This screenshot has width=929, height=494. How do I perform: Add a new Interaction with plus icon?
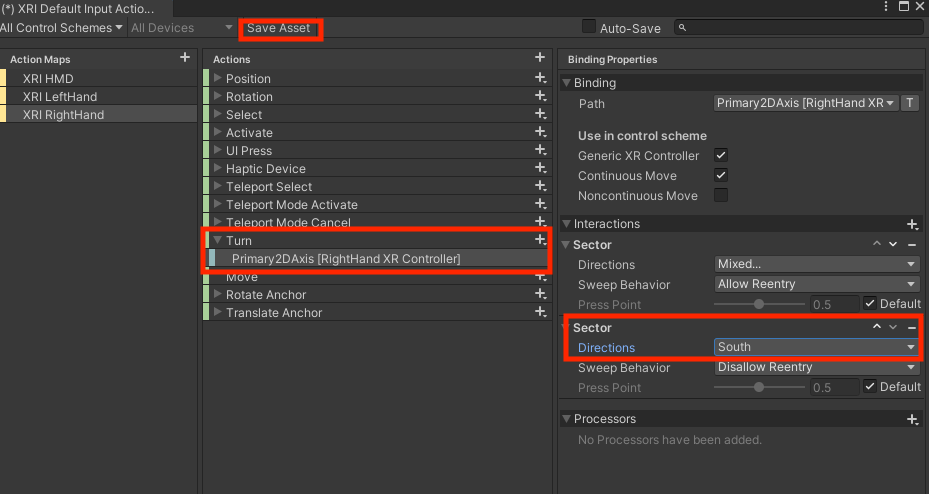tap(912, 224)
